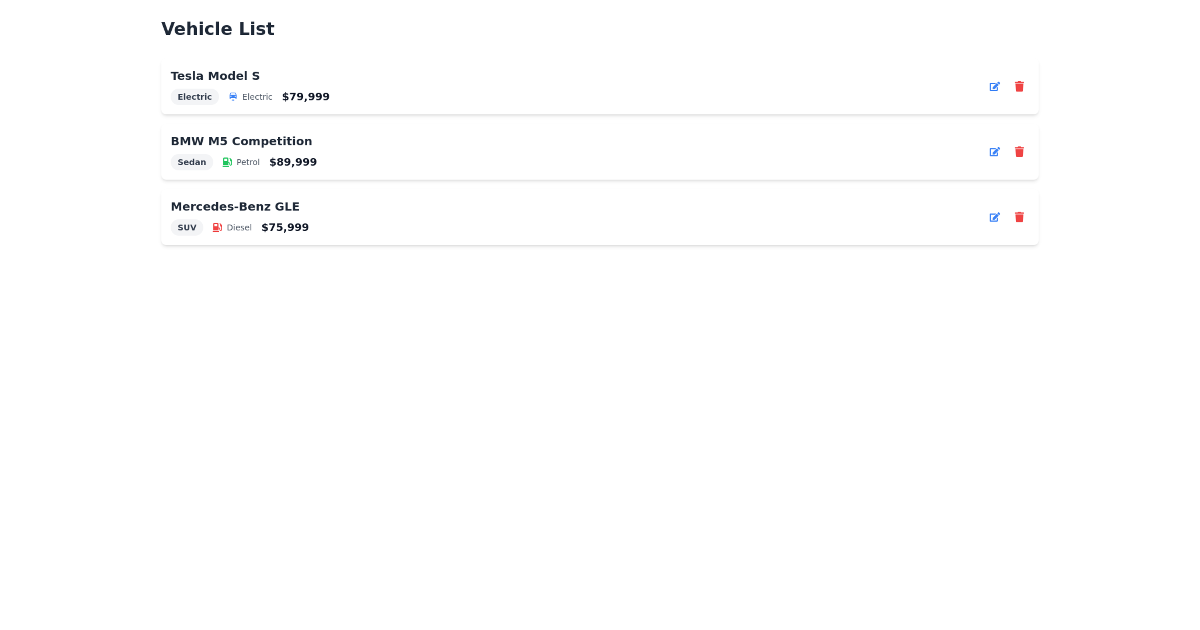Click the $79,999 price on Tesla card
The image size is (1200, 630).
(305, 96)
